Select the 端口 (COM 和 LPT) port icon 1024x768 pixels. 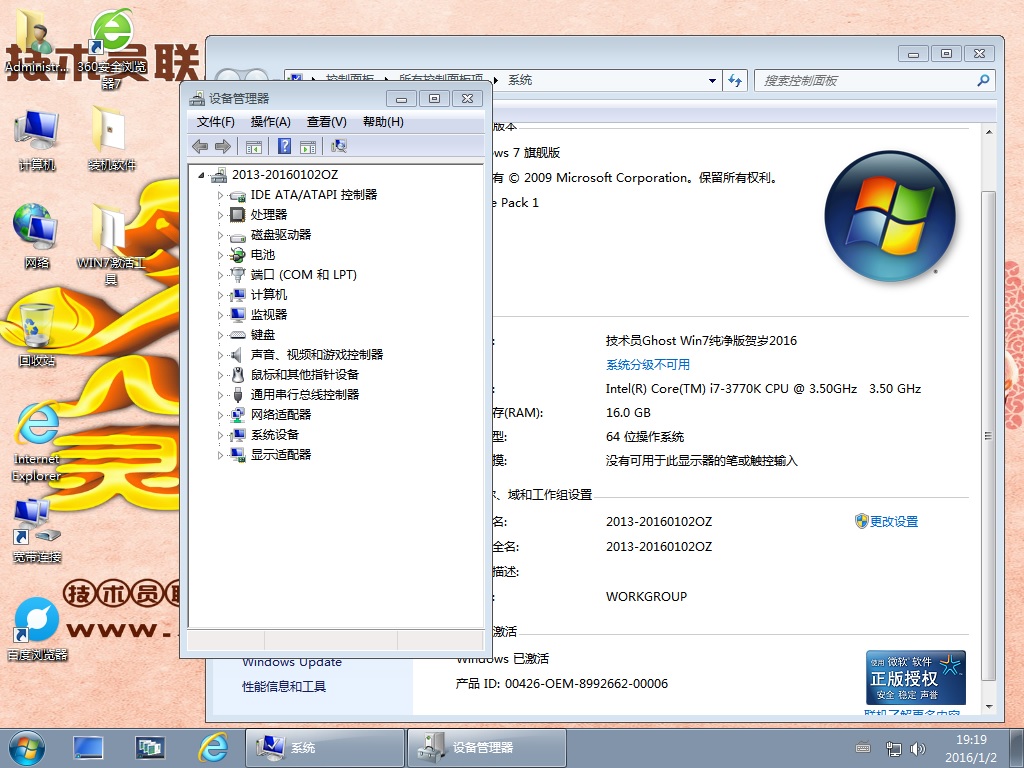(x=238, y=275)
